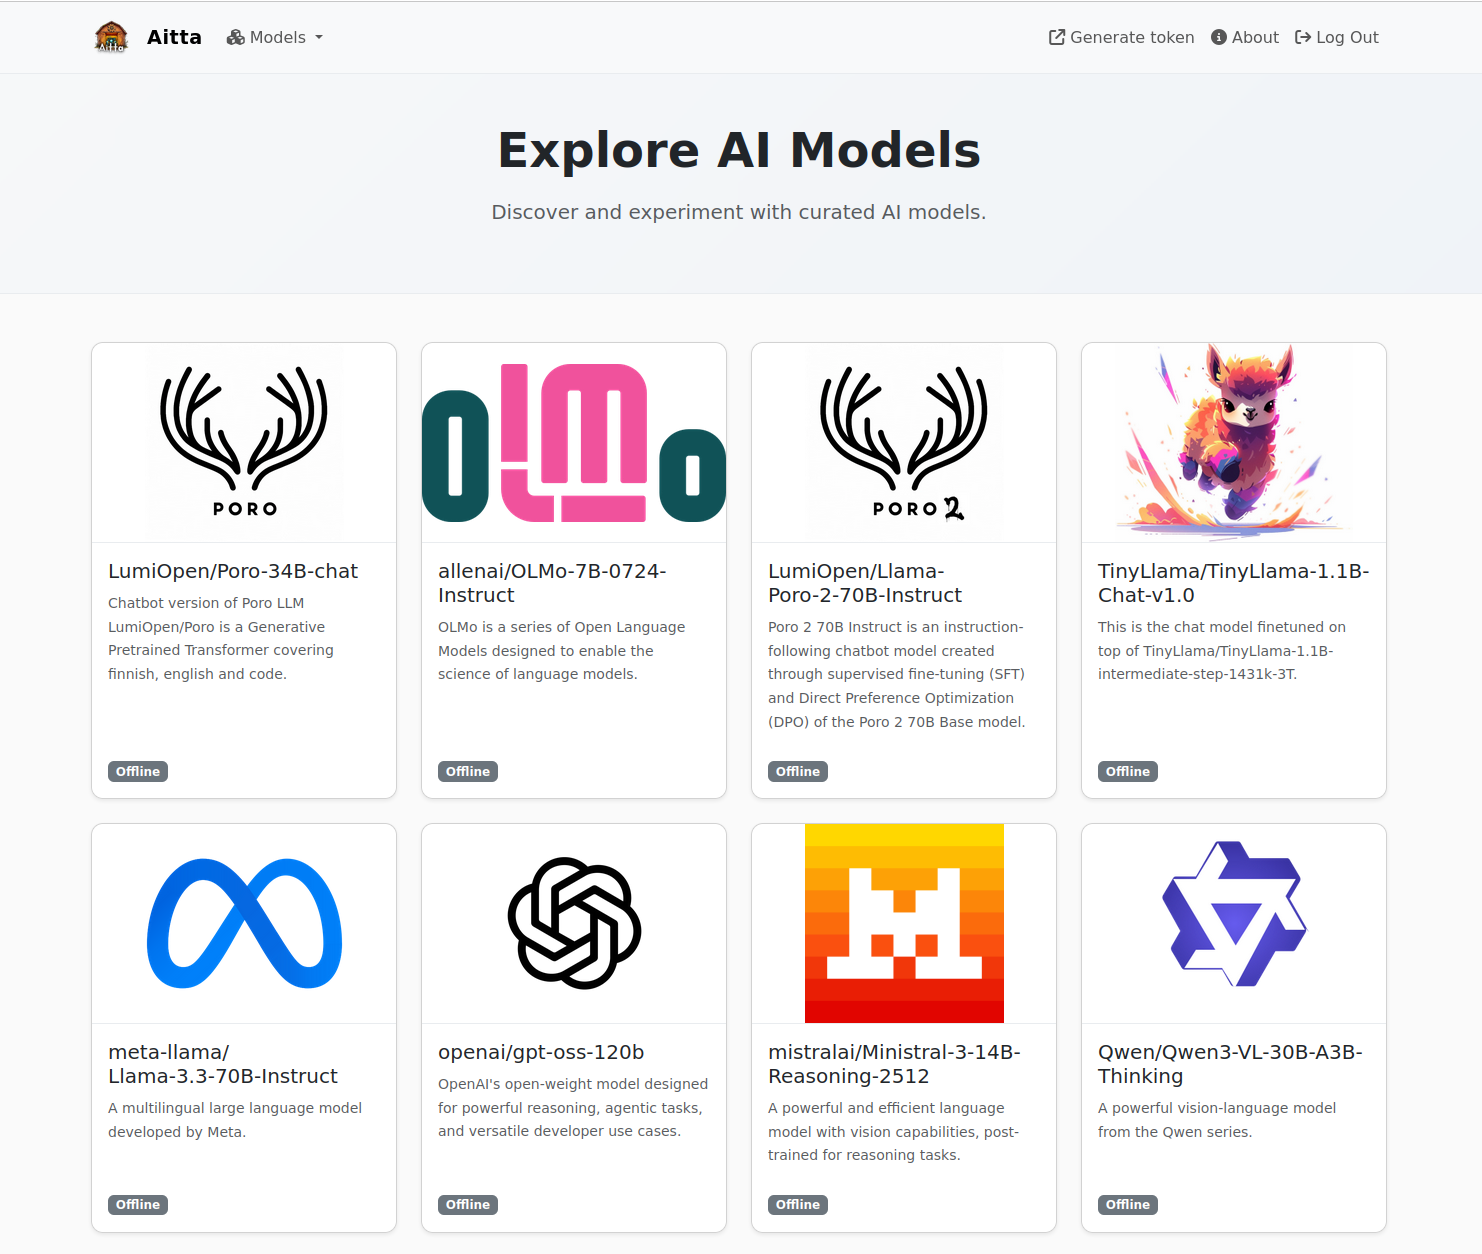Click 'OLMo is a series of Open Language' text
Viewport: 1482px width, 1254px height.
tap(562, 627)
